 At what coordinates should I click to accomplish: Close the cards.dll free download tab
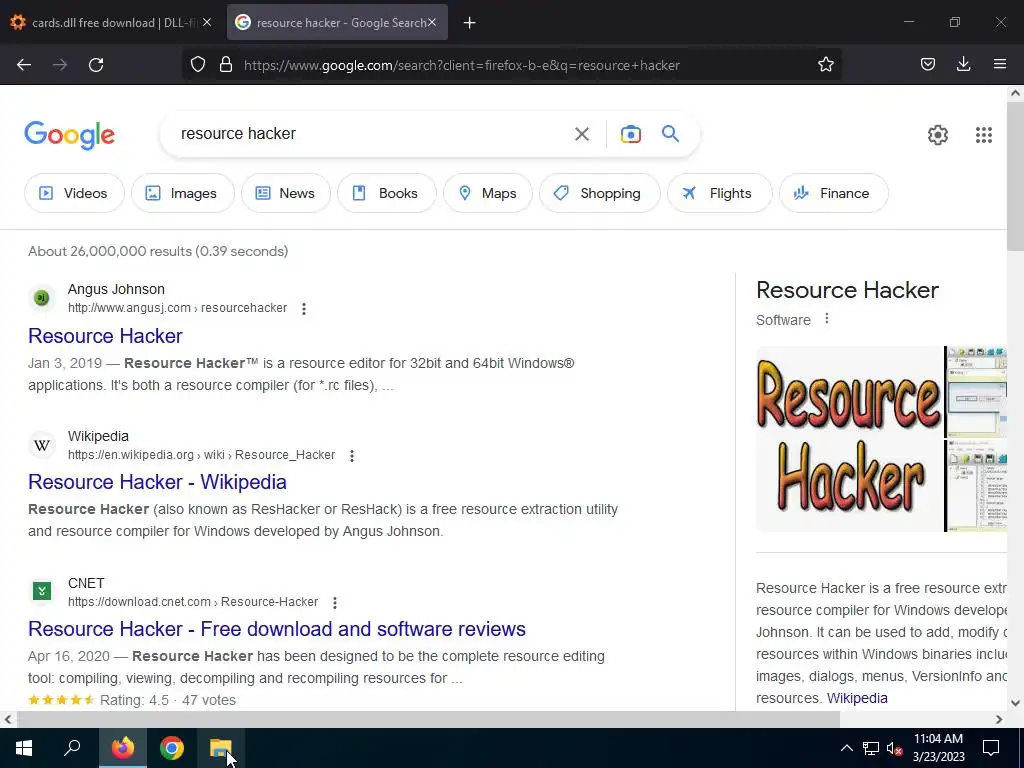pos(207,22)
